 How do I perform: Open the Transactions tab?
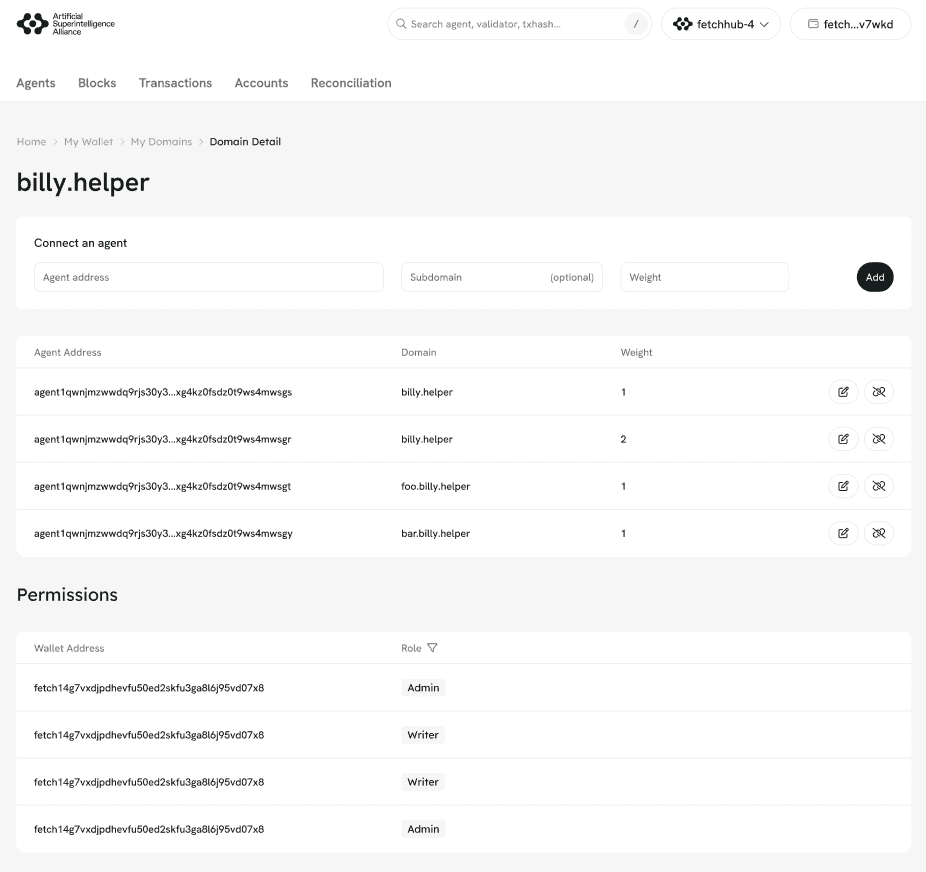[x=175, y=83]
